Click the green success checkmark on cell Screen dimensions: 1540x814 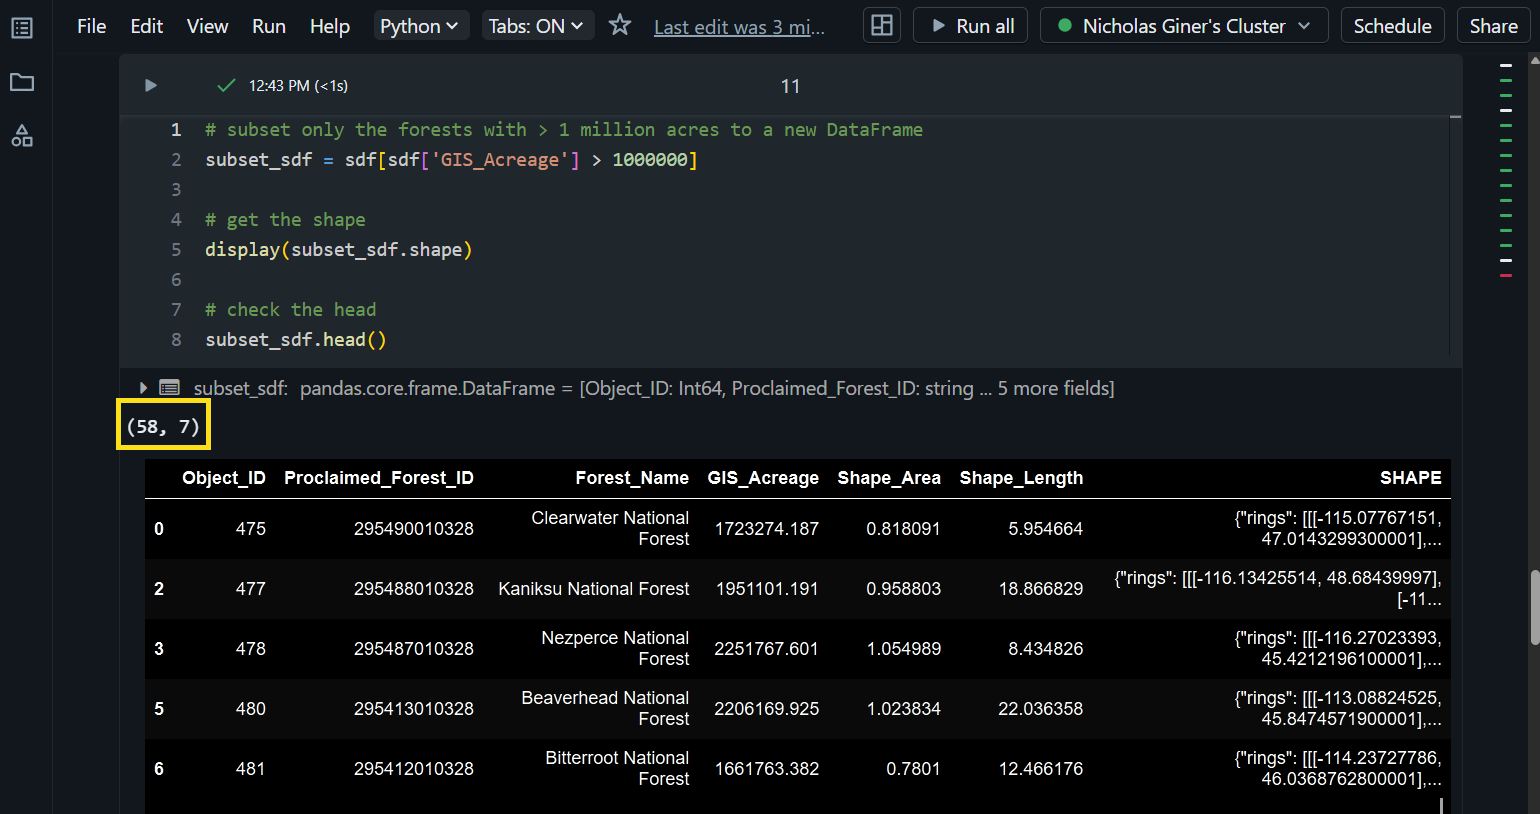227,86
